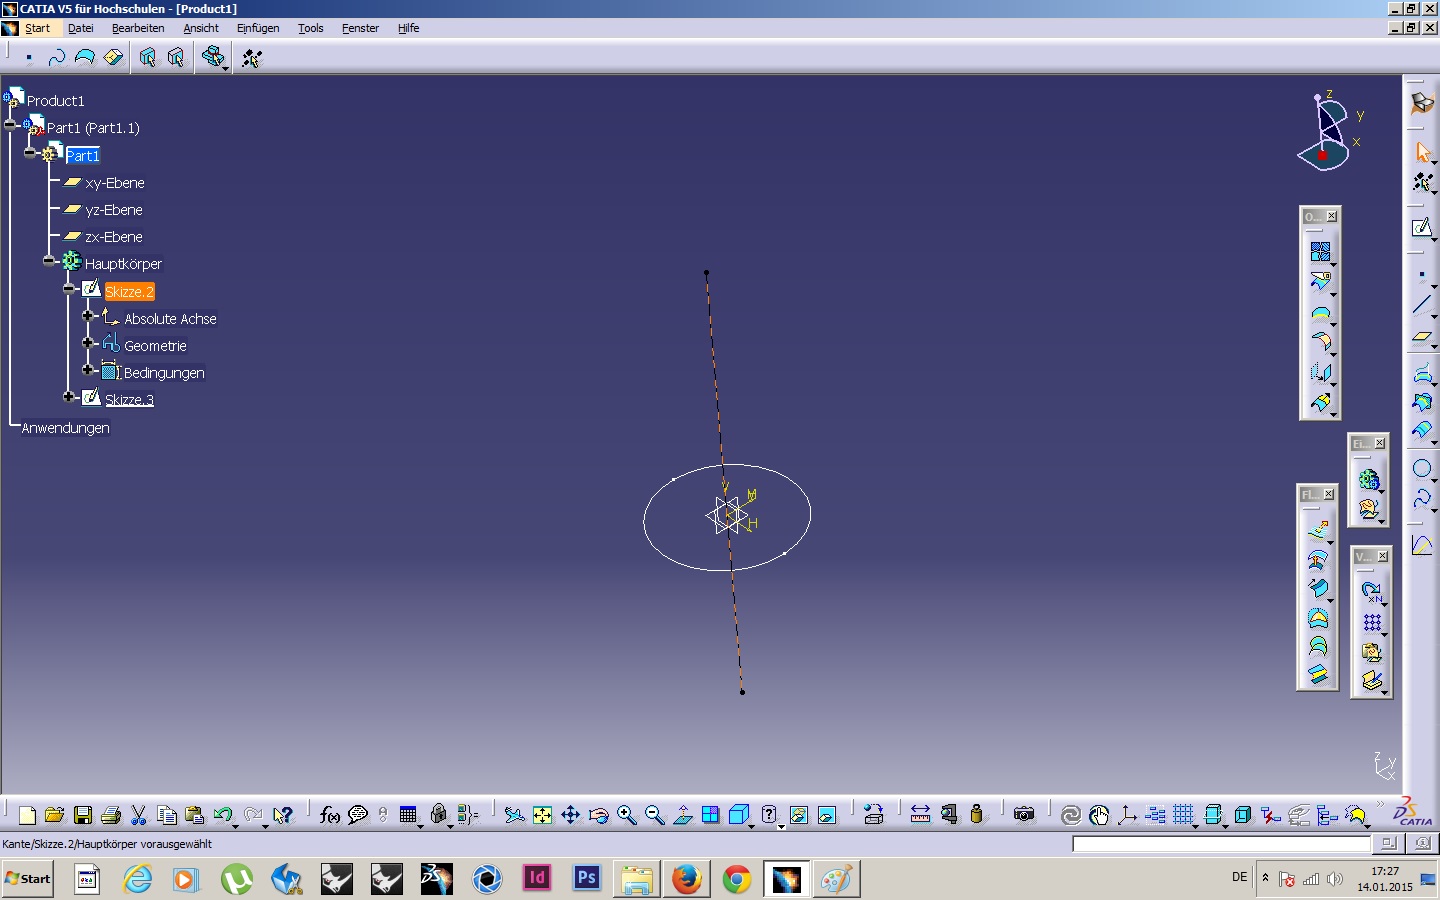
Task: Open a file with the folder icon
Action: point(55,815)
